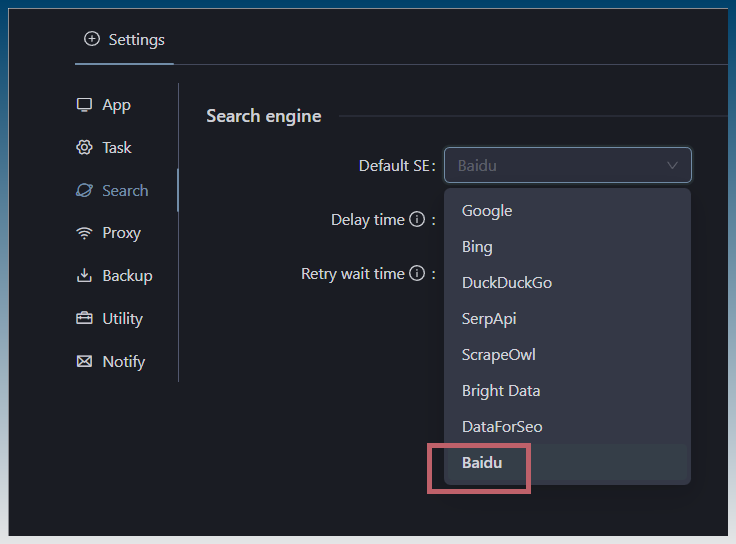Click the Notify envelope icon
736x544 pixels.
(x=85, y=362)
